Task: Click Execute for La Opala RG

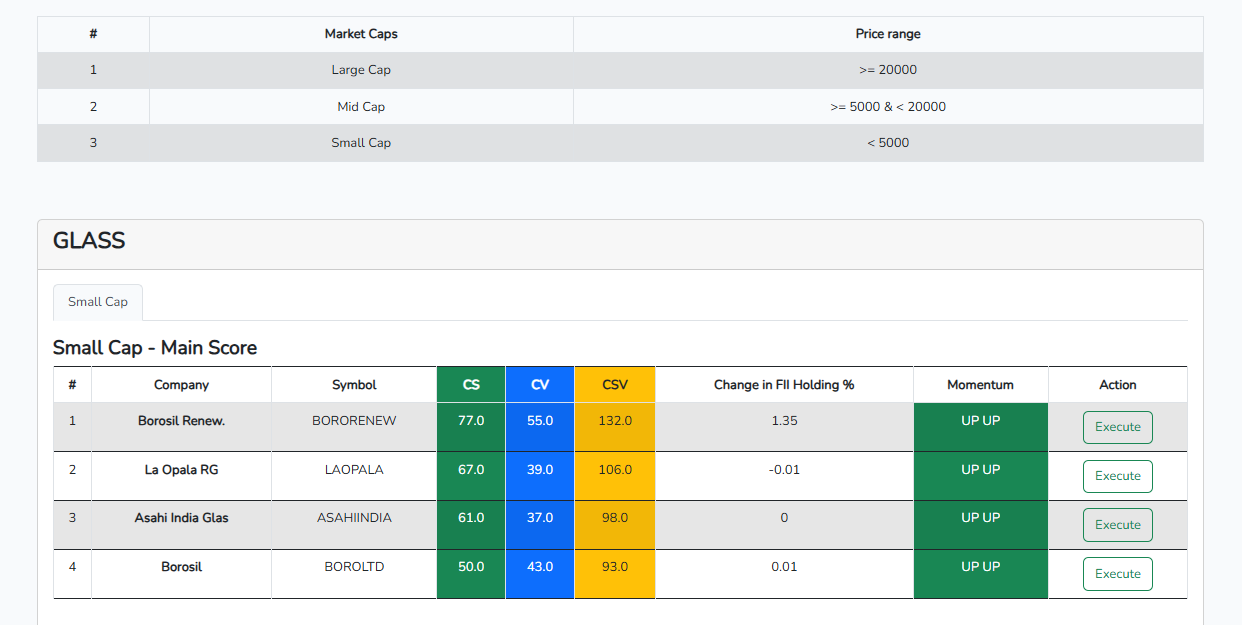Action: pos(1118,476)
